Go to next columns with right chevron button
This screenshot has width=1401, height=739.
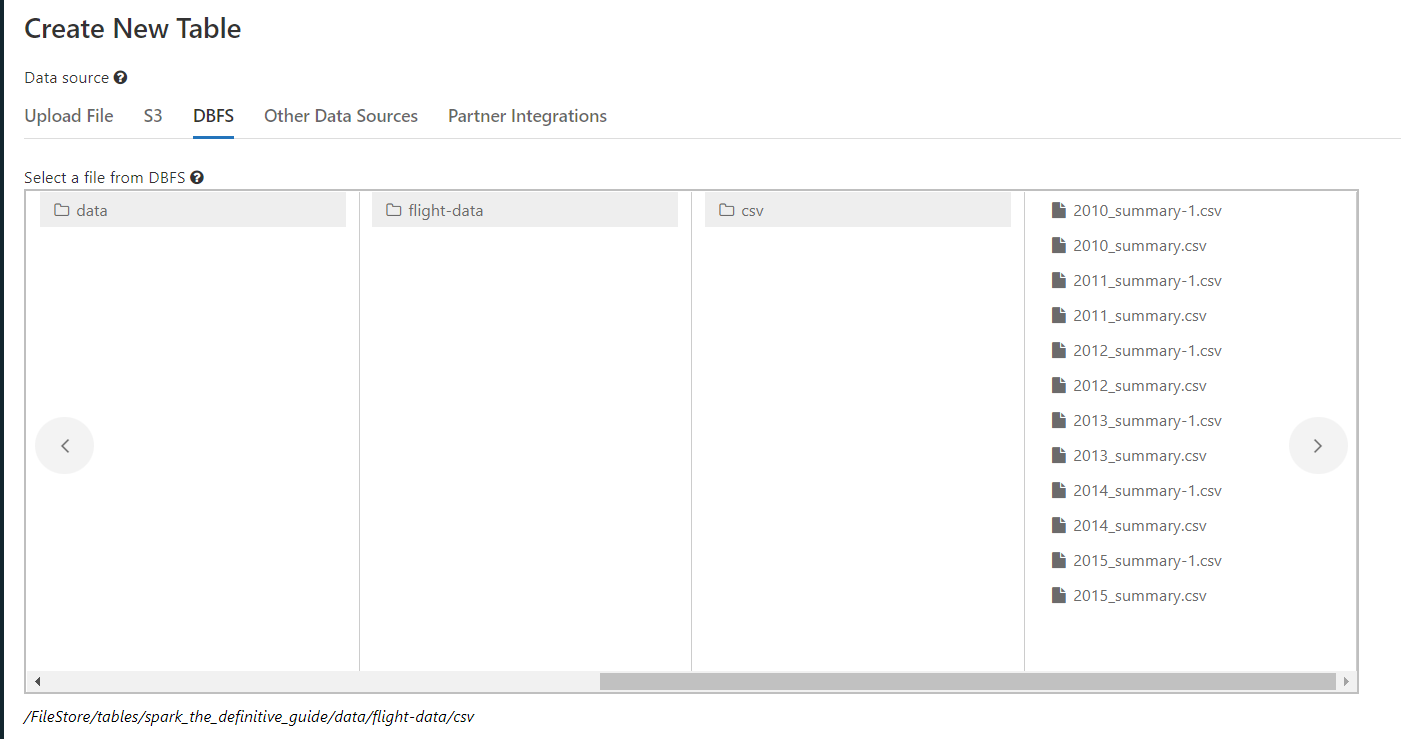tap(1318, 446)
